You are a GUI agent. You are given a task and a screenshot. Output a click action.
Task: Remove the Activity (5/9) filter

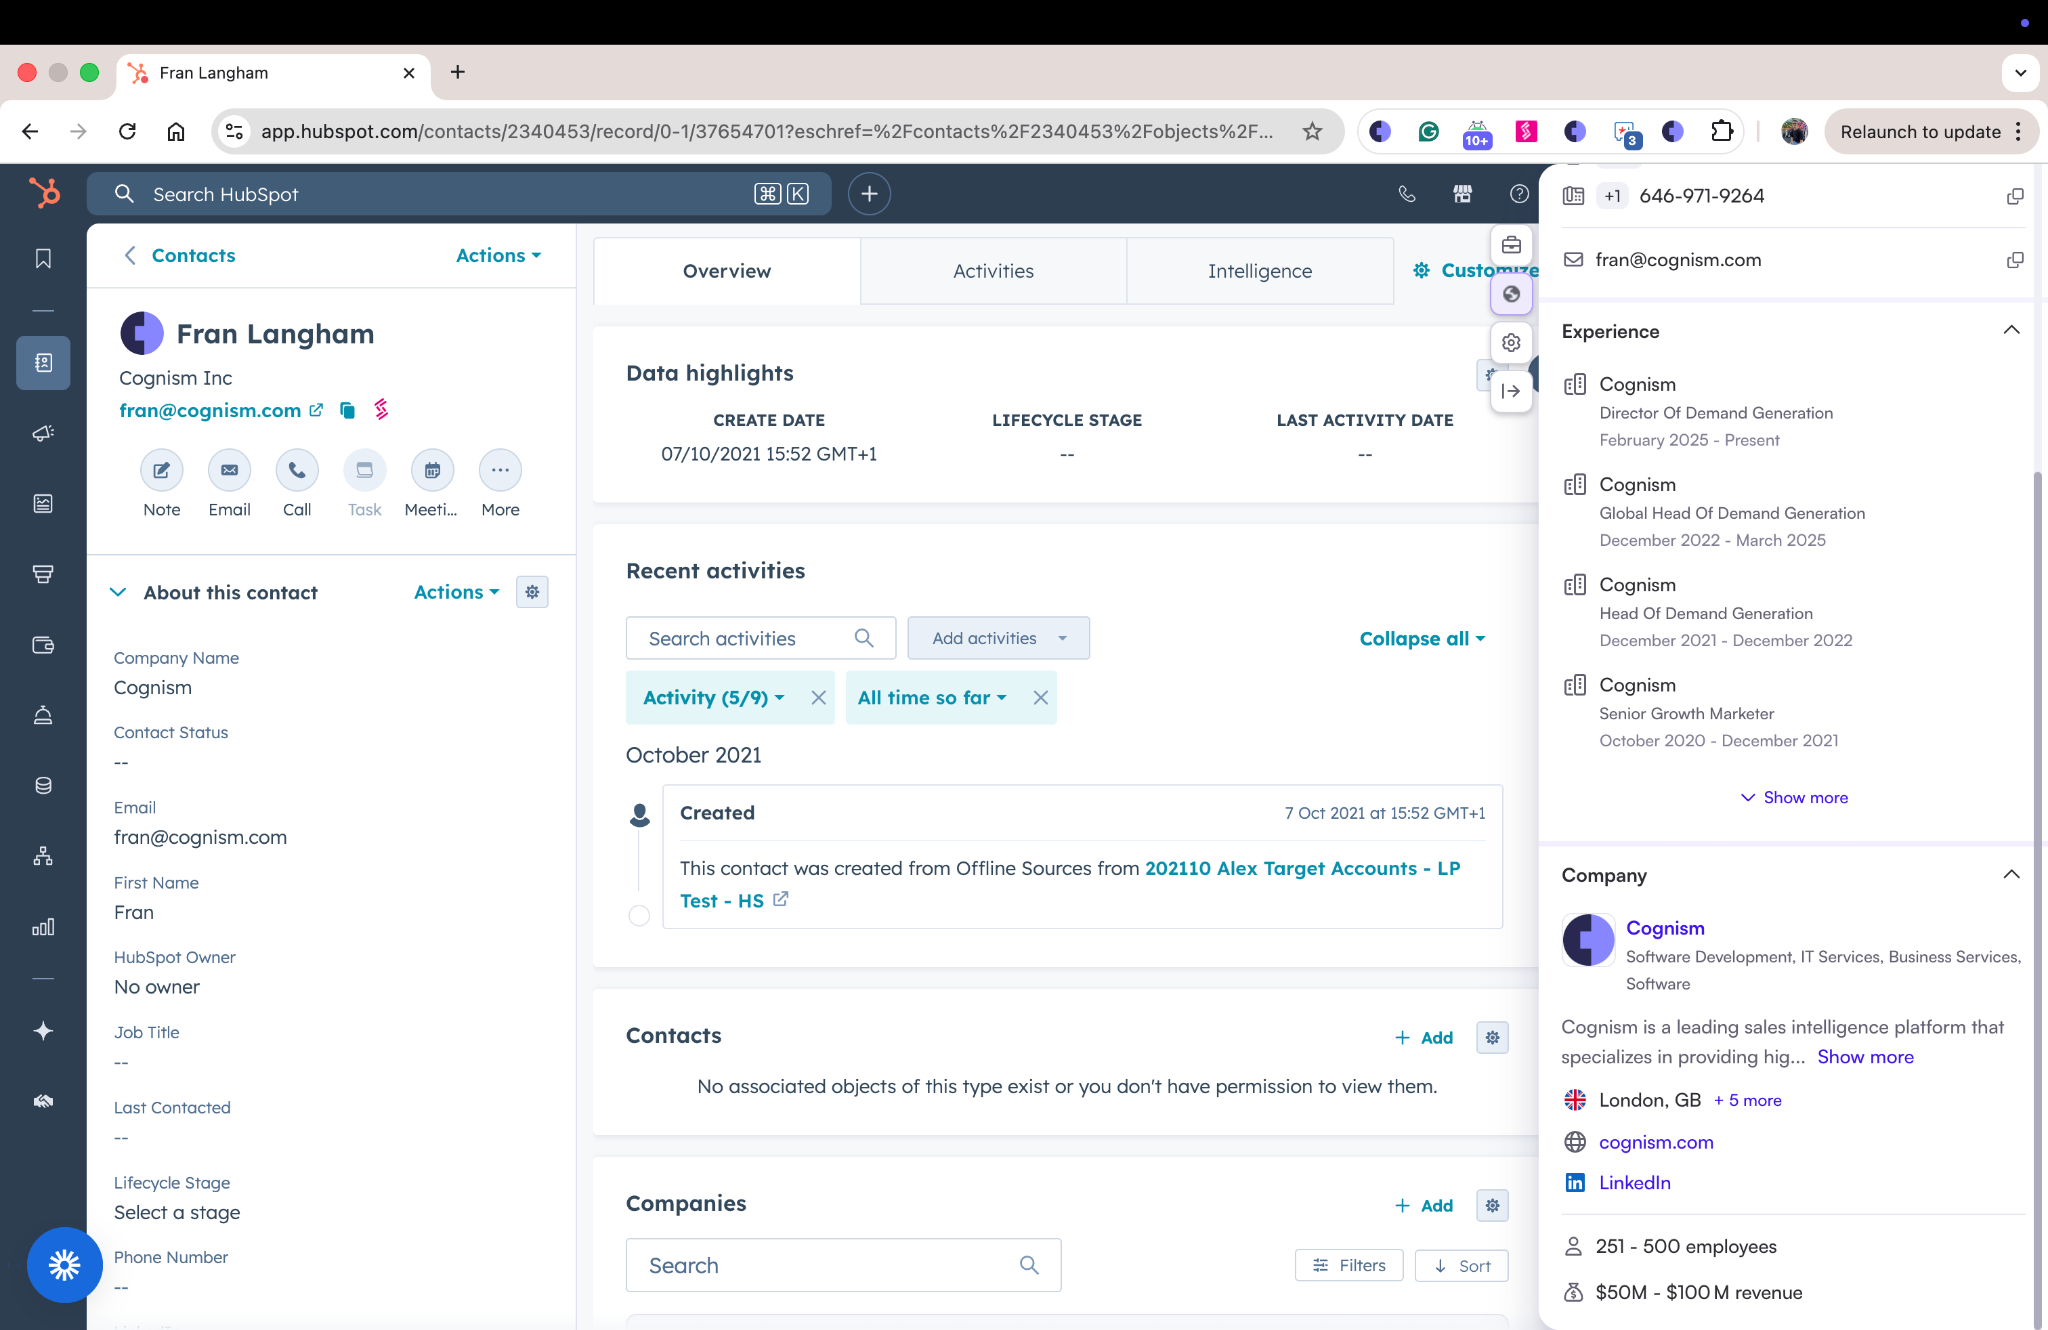click(818, 698)
